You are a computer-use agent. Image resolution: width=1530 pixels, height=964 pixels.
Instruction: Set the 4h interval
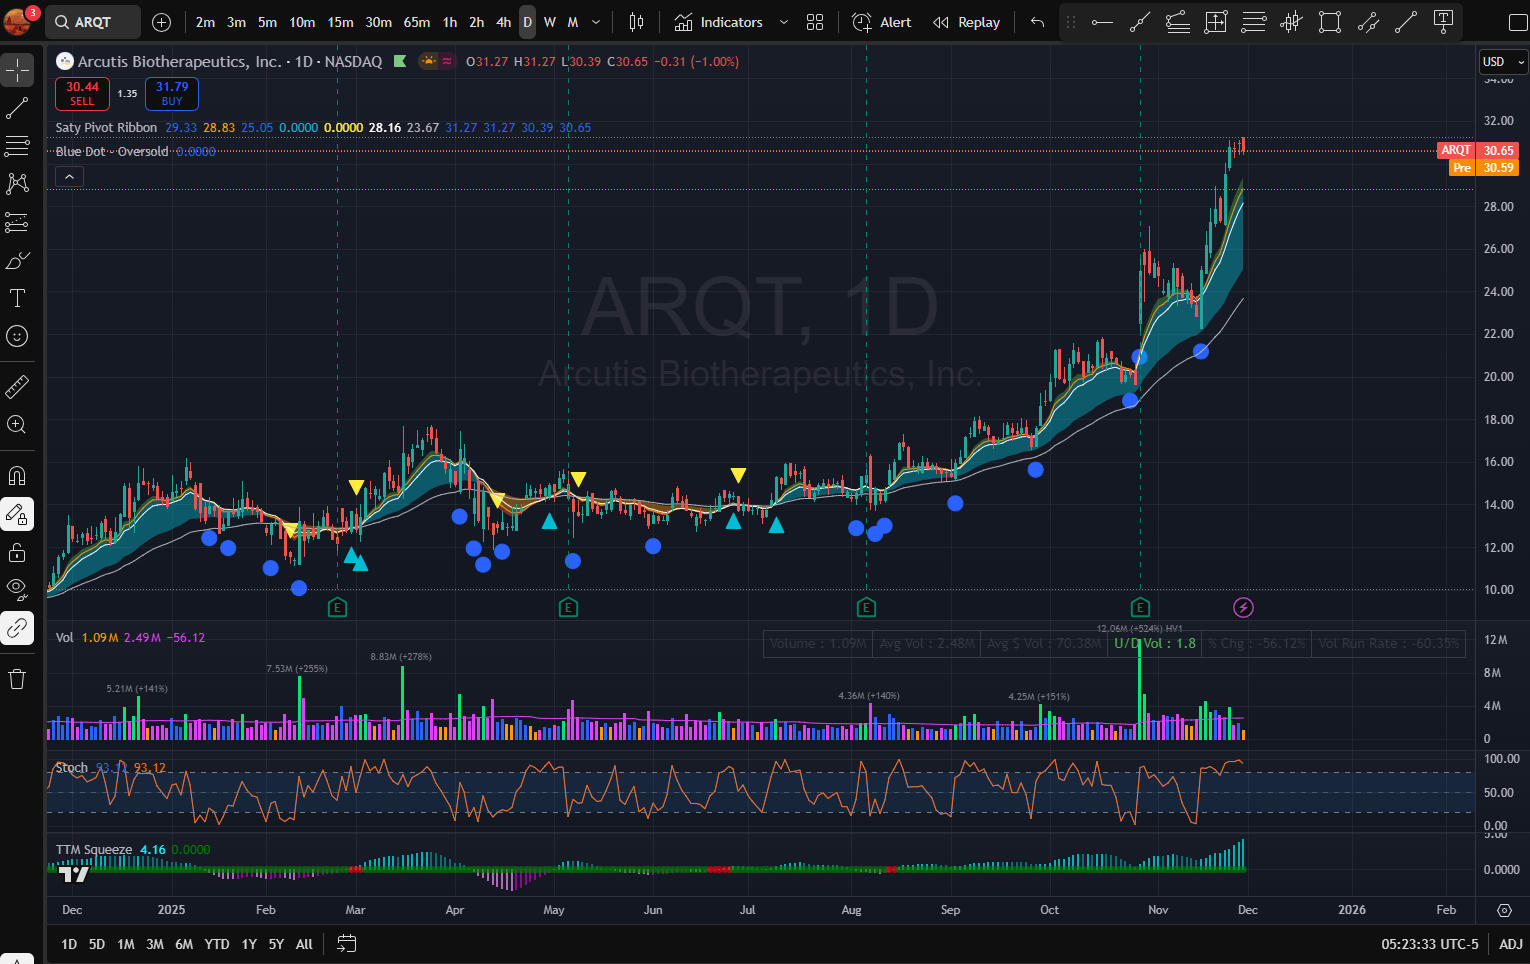pos(503,22)
